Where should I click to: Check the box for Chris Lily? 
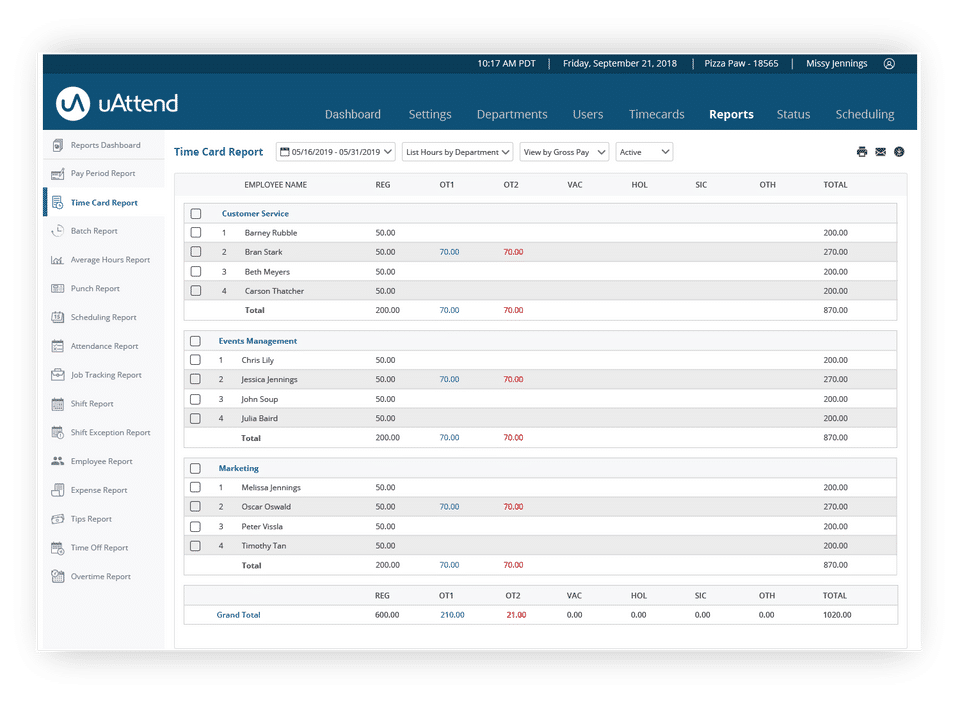pos(195,360)
